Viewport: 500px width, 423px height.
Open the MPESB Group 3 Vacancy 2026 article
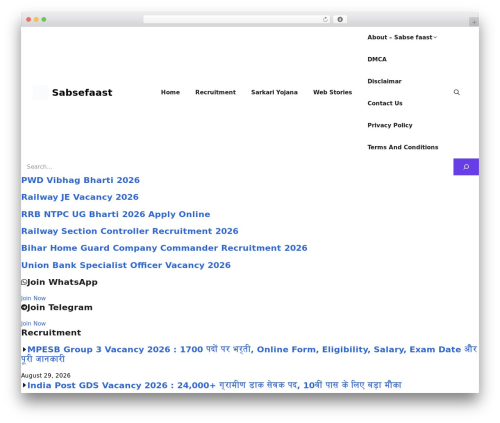click(x=249, y=354)
